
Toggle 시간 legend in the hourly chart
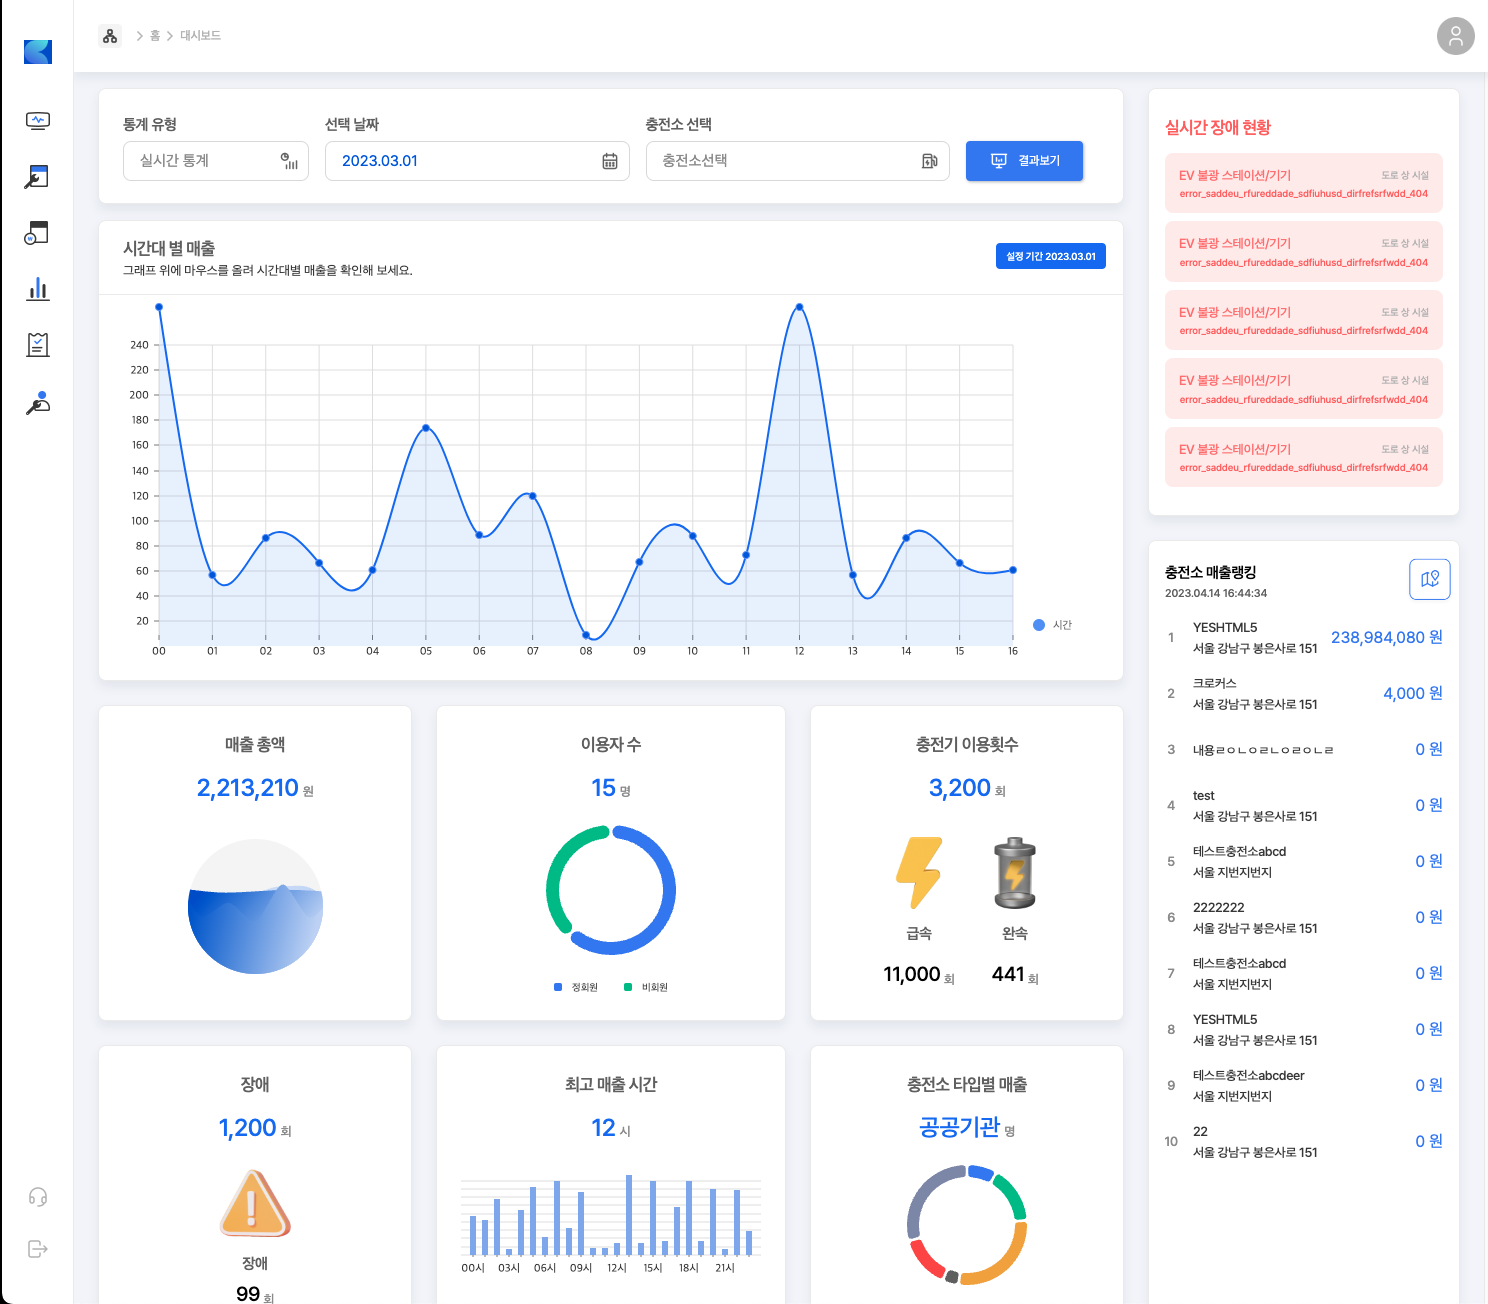(x=1052, y=625)
